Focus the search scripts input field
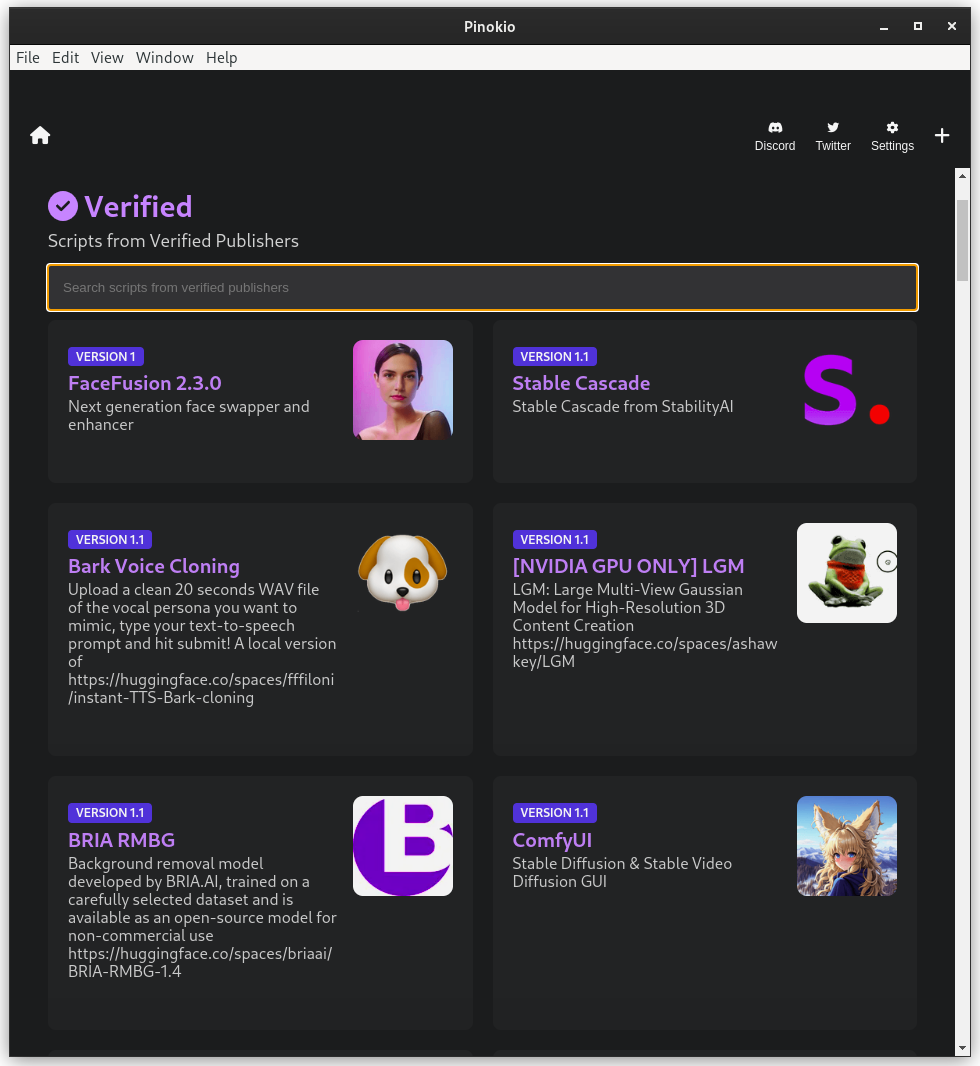This screenshot has width=980, height=1066. (x=483, y=288)
